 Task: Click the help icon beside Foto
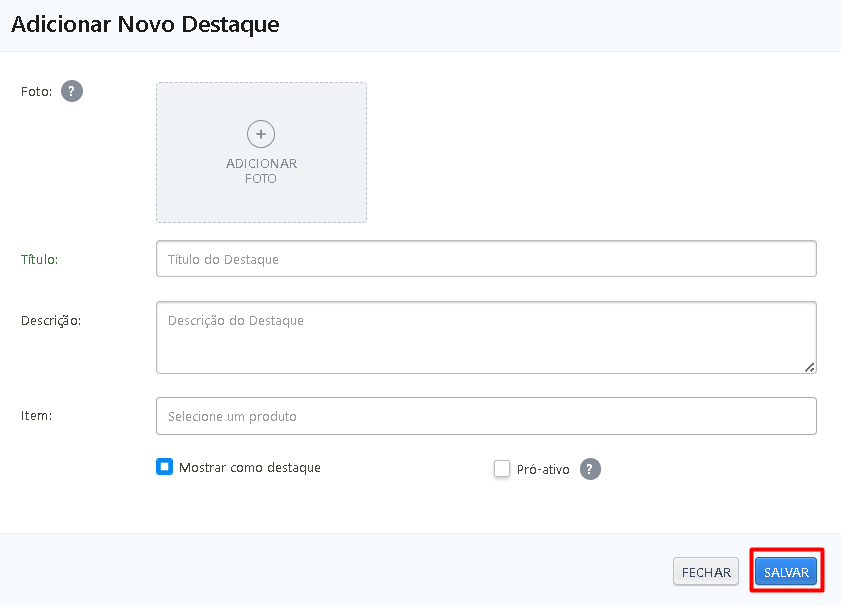(x=71, y=91)
